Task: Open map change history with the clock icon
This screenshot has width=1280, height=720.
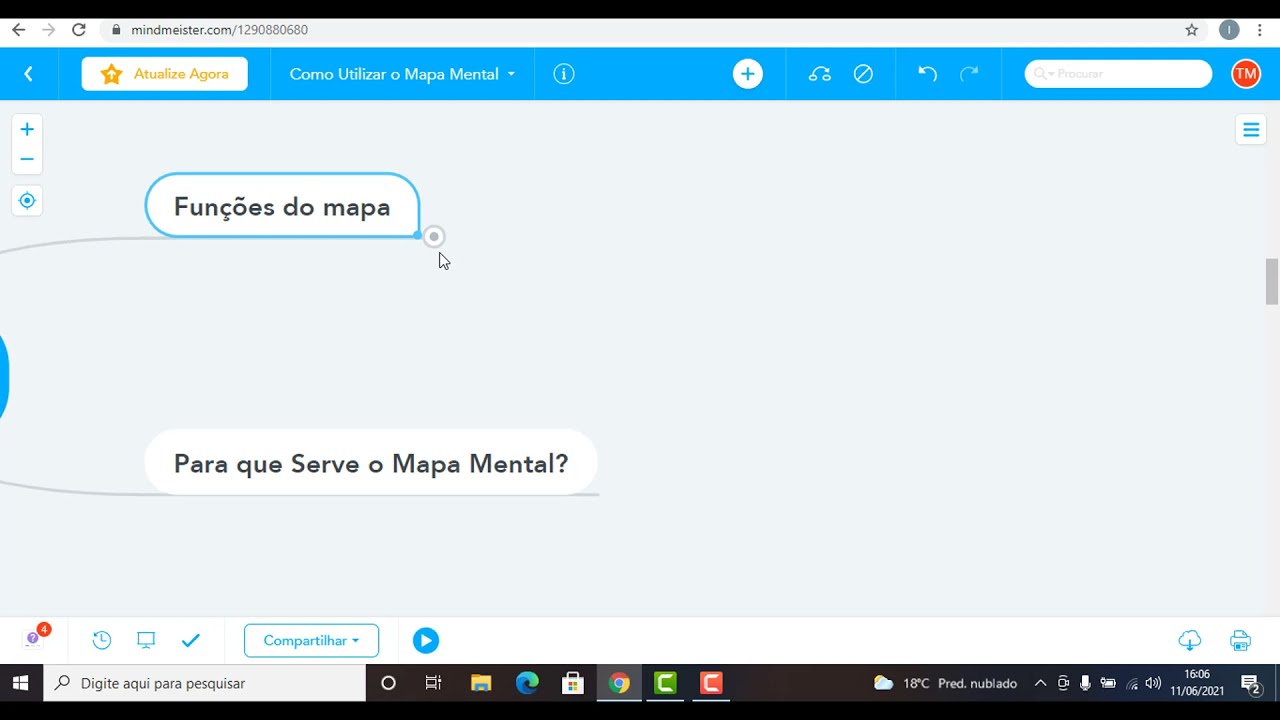Action: [101, 640]
